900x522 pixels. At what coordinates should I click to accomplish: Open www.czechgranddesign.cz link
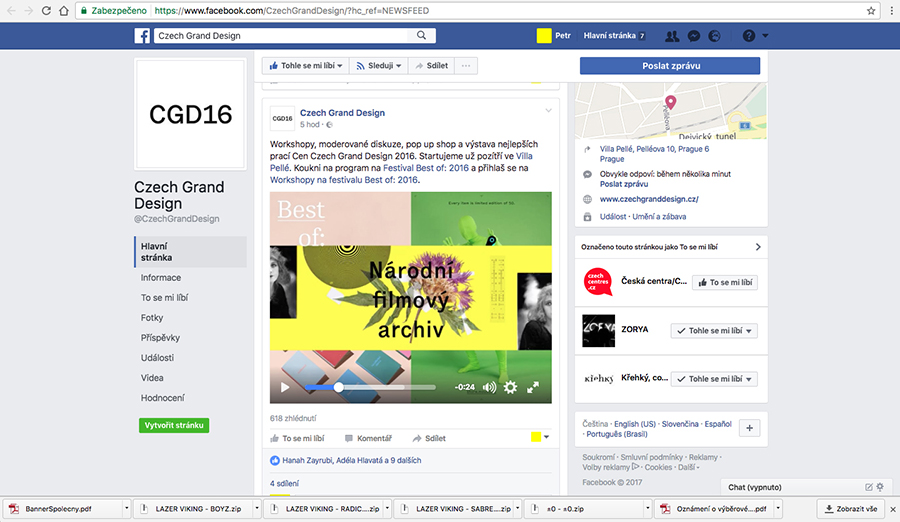649,199
